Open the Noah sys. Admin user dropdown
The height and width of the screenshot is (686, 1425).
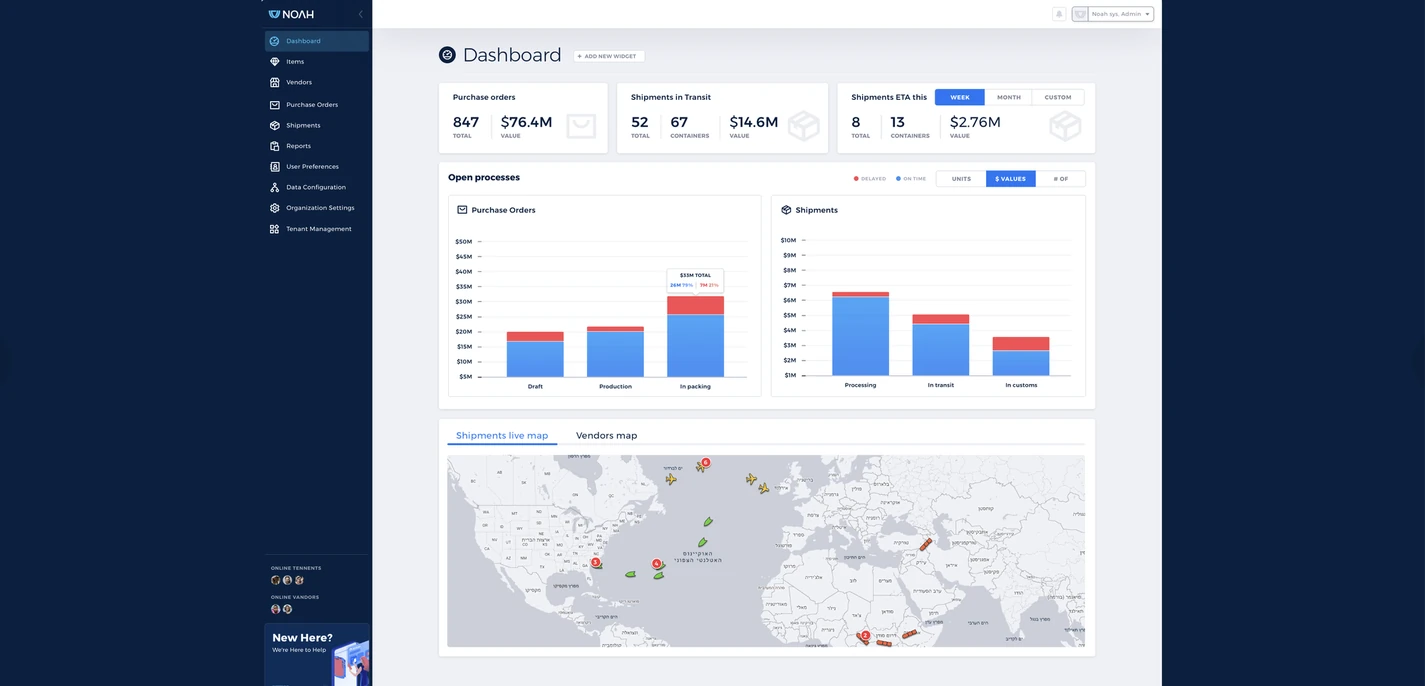pyautogui.click(x=1113, y=14)
